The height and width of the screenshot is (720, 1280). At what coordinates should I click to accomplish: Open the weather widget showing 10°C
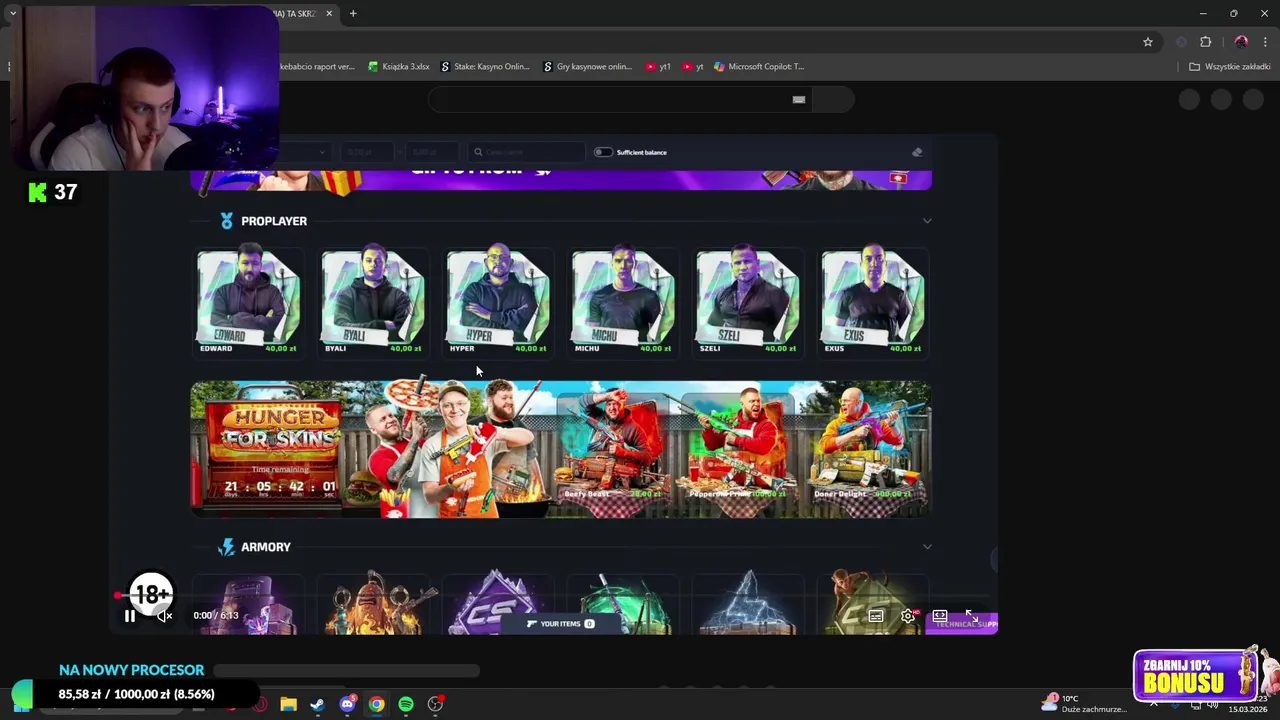[x=1084, y=704]
